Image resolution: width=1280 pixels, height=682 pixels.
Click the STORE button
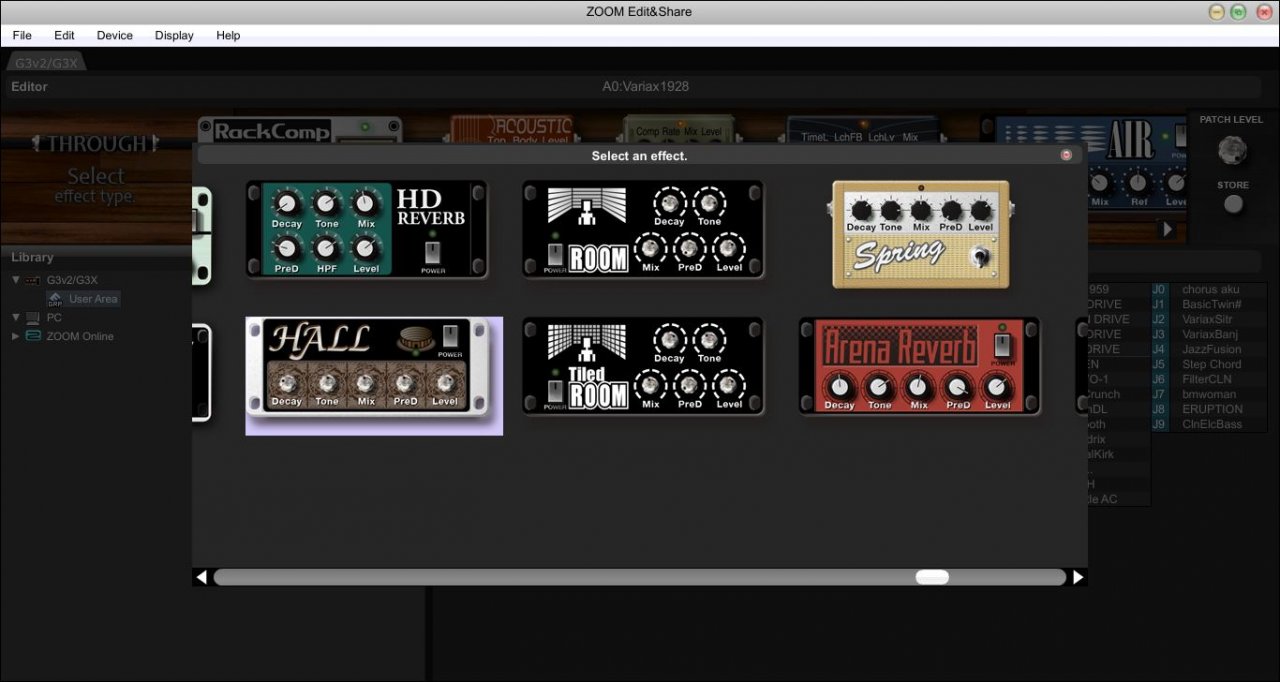[x=1234, y=204]
